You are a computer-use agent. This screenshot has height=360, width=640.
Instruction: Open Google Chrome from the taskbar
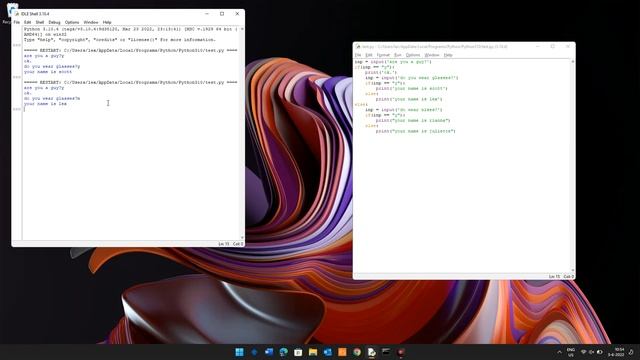pos(357,352)
